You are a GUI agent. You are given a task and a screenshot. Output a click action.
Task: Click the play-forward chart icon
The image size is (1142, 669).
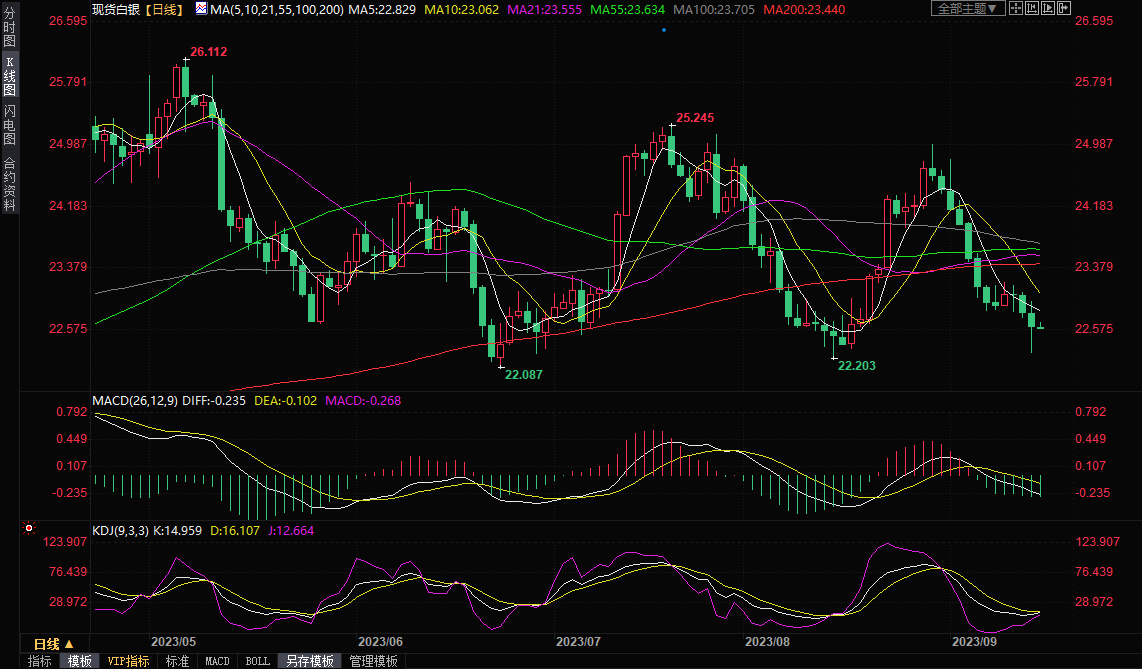pyautogui.click(x=1046, y=9)
